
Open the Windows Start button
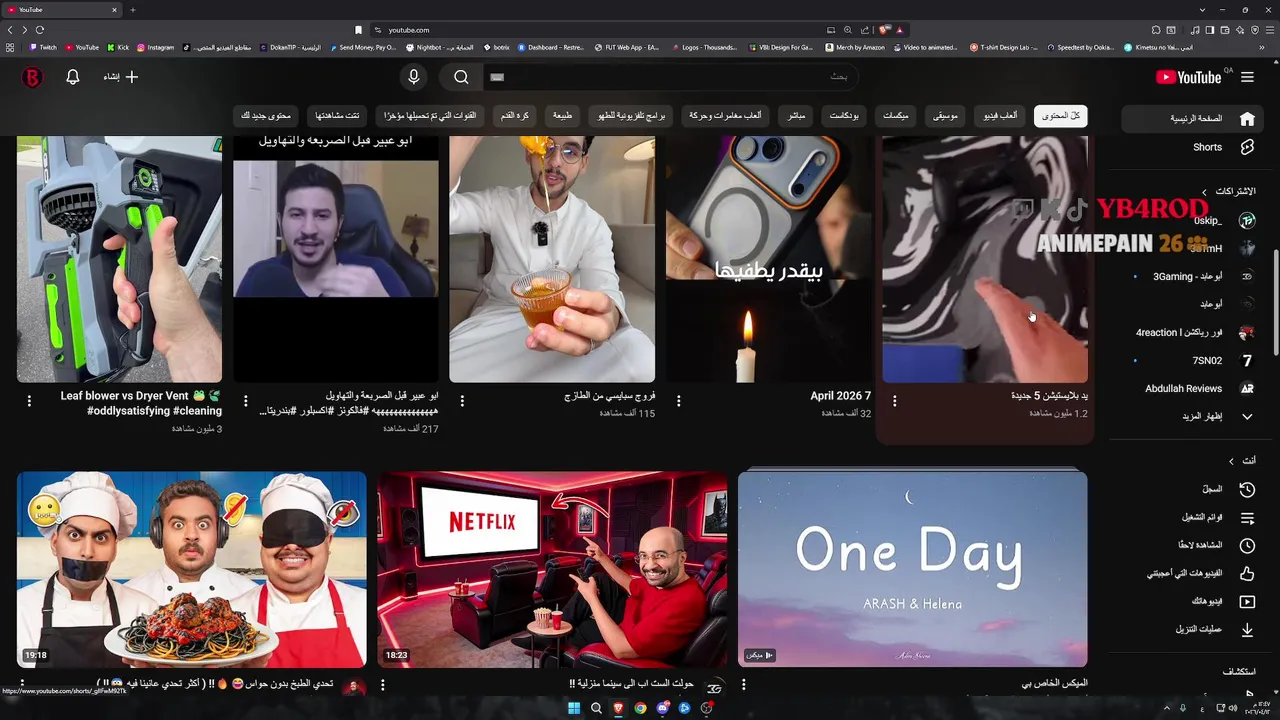click(x=574, y=708)
